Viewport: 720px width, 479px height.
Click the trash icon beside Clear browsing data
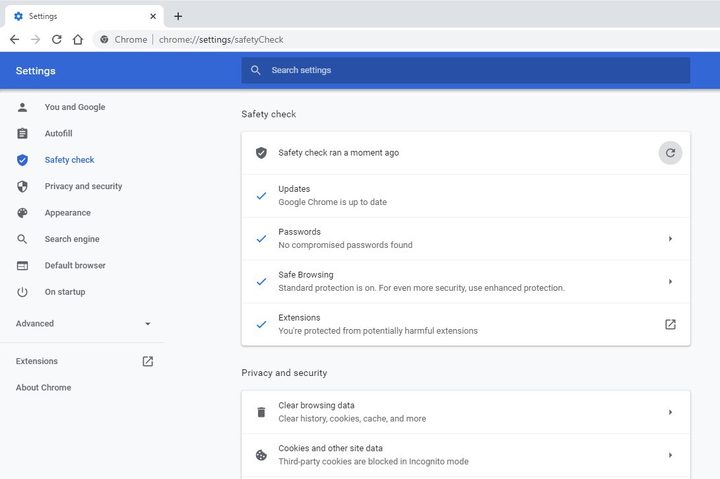(261, 412)
